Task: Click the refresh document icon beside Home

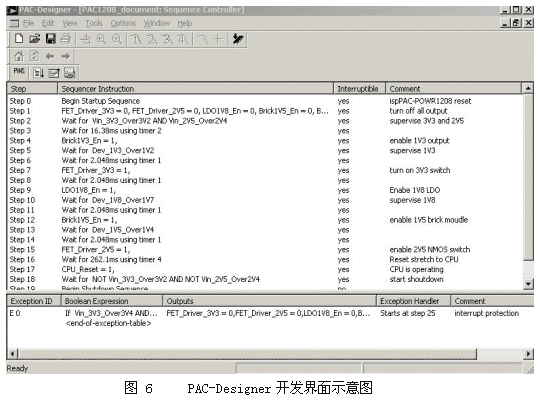Action: (x=34, y=56)
